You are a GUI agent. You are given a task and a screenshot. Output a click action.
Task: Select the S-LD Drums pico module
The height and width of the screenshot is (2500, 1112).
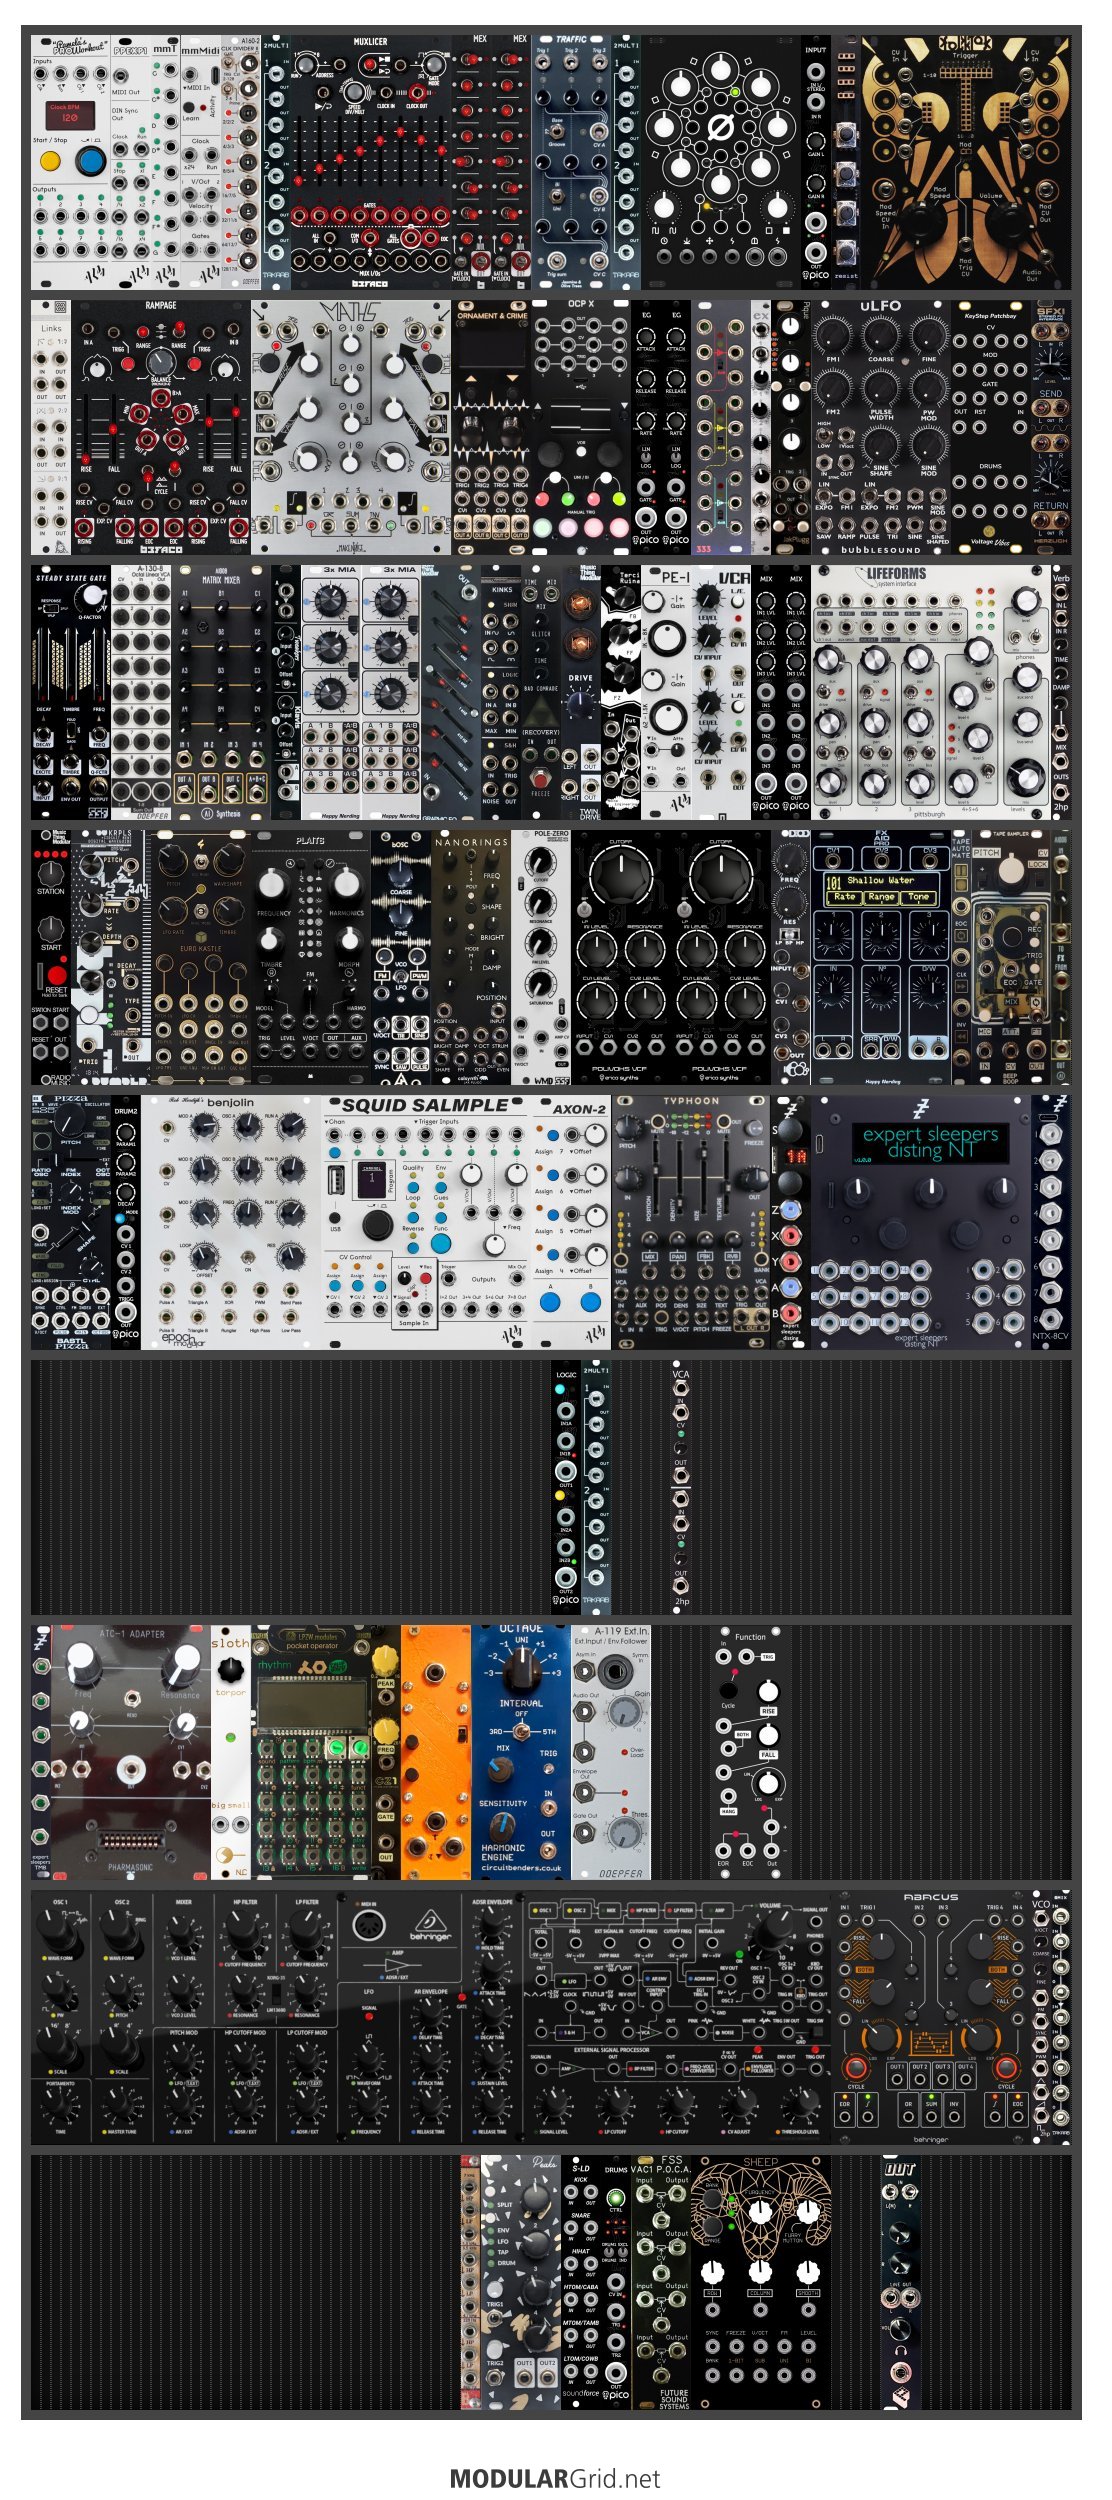596,2283
